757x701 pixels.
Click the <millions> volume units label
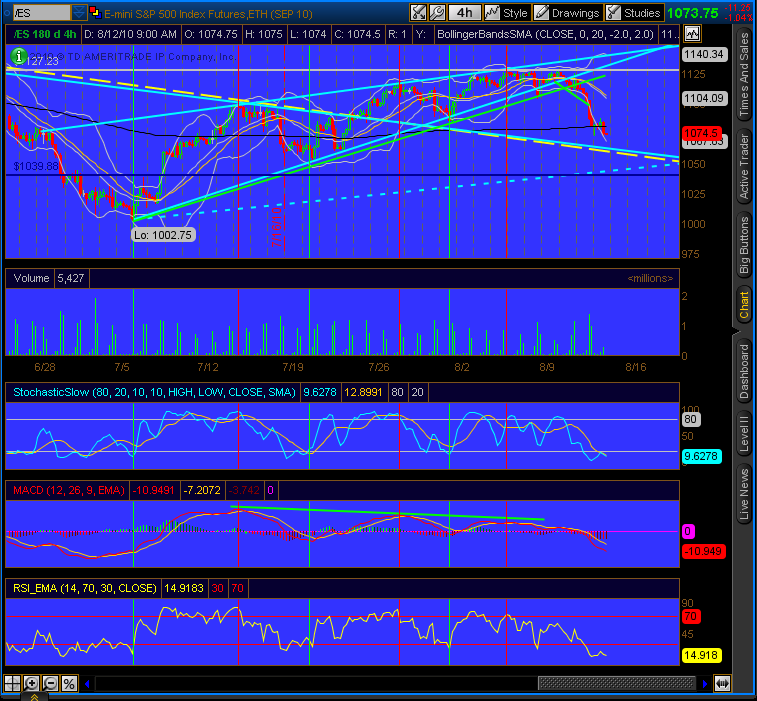click(650, 278)
